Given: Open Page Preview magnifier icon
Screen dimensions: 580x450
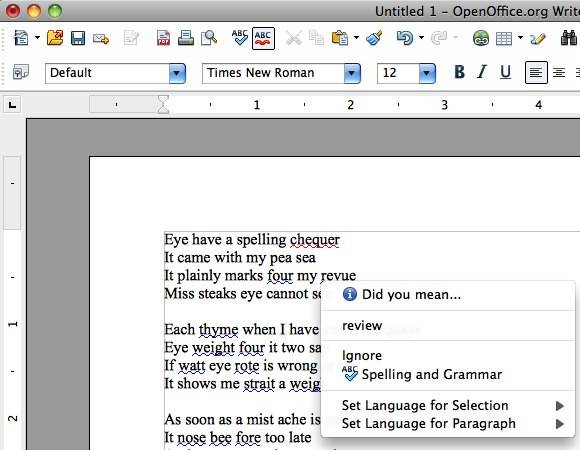Looking at the screenshot, I should pyautogui.click(x=209, y=38).
